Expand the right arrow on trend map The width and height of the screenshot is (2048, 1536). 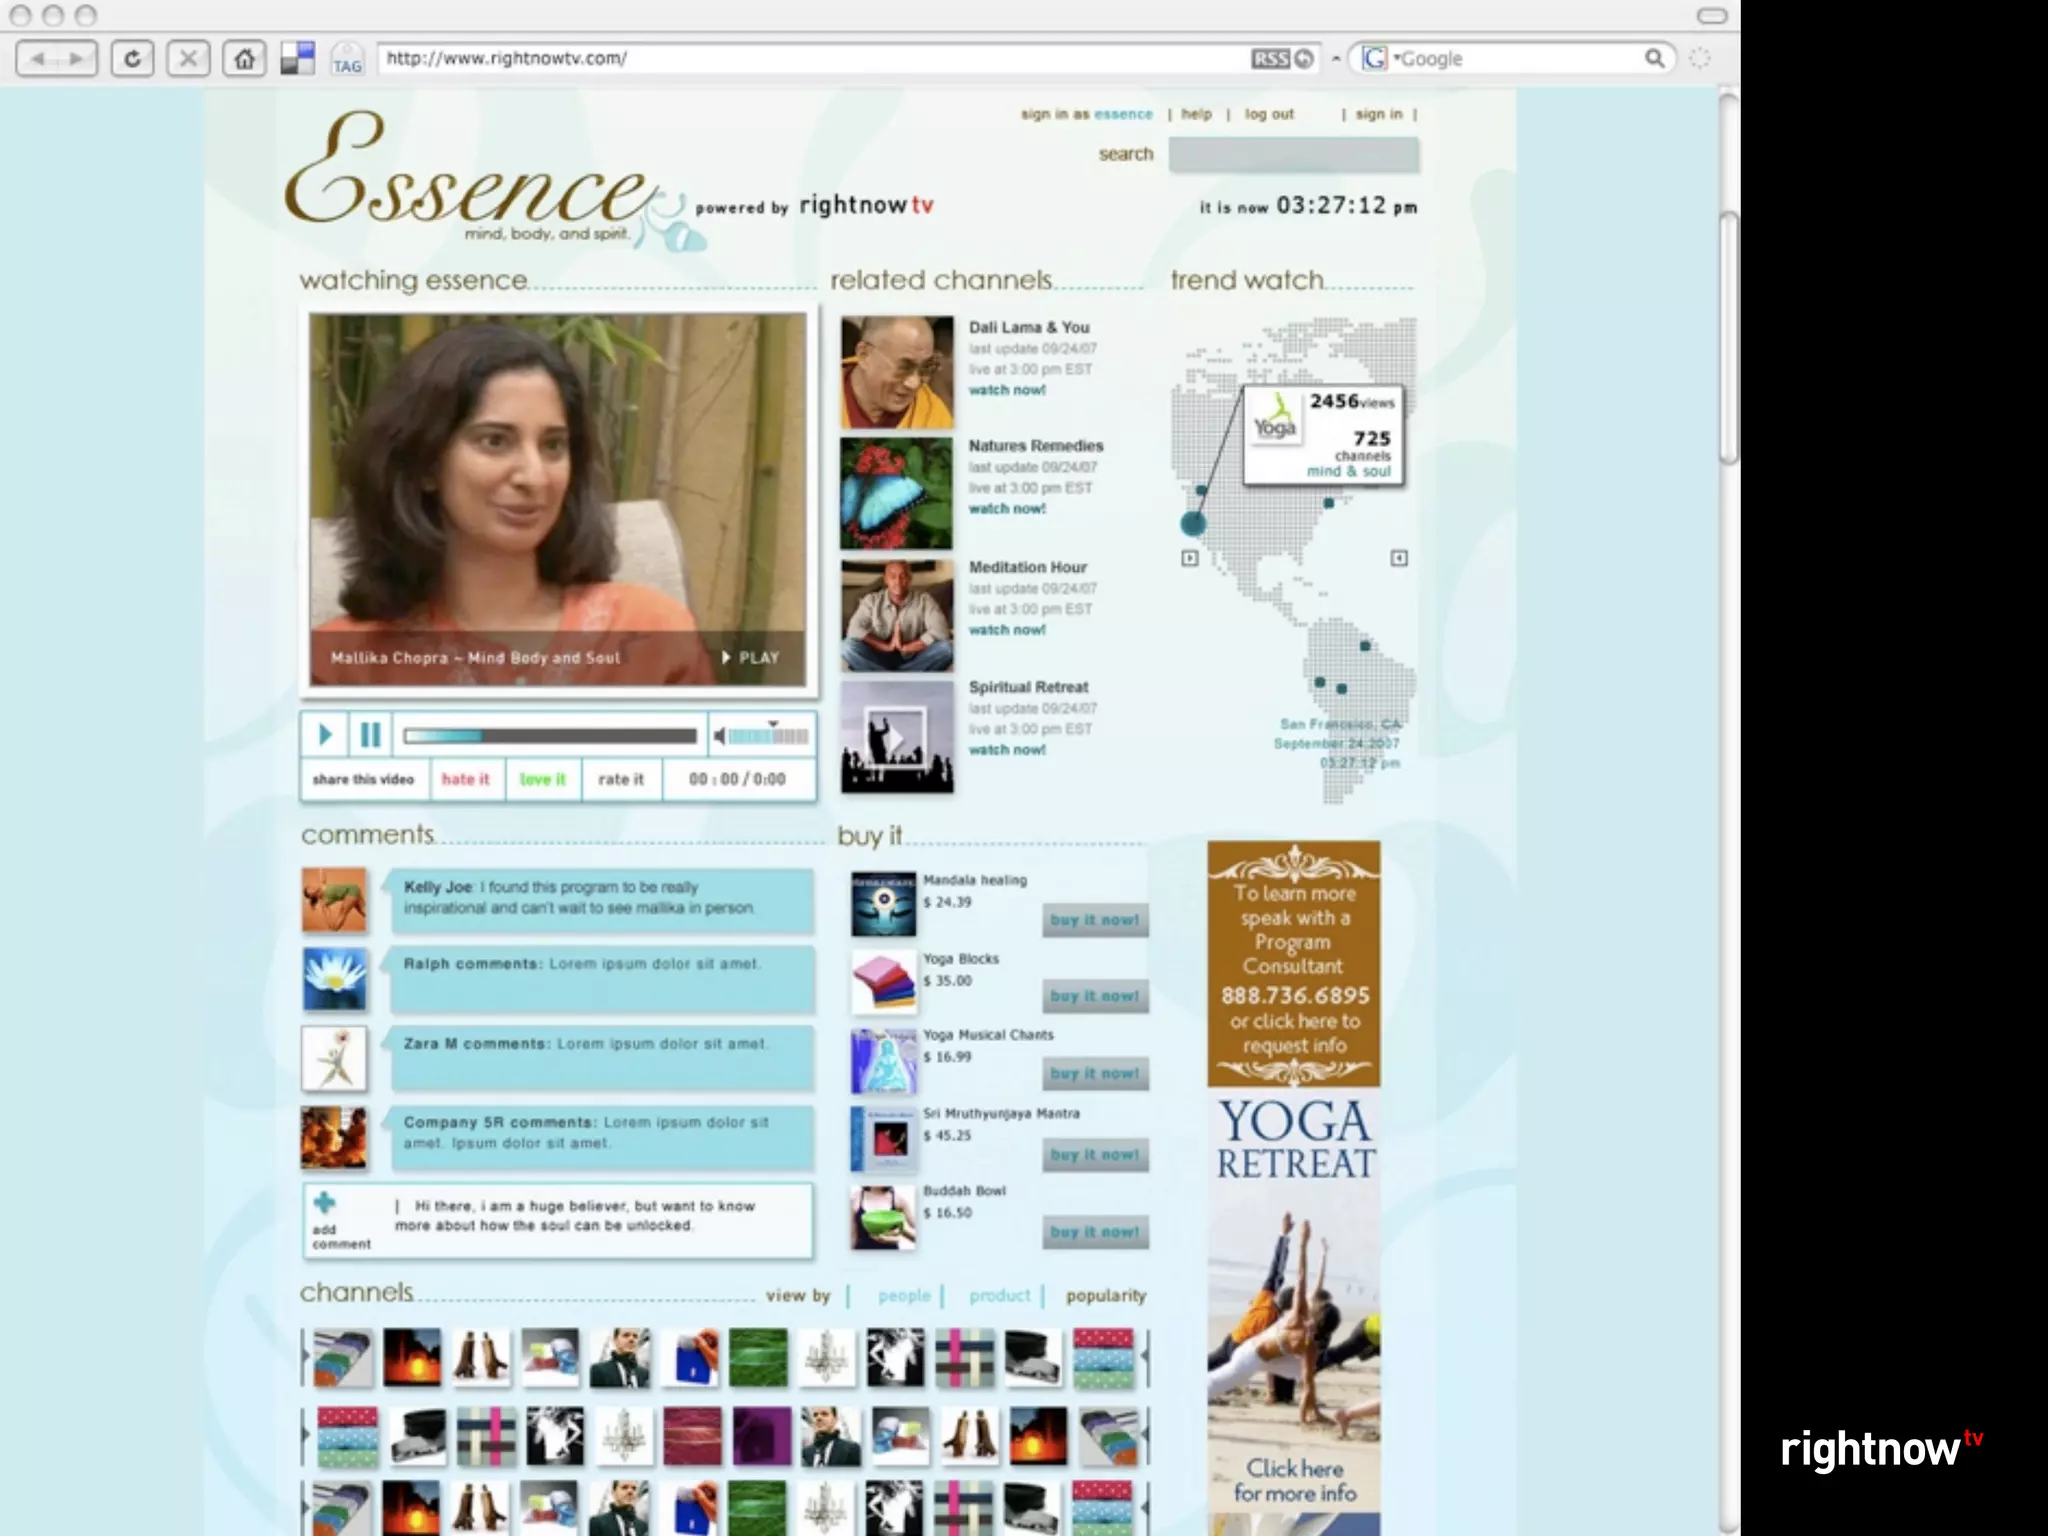tap(1399, 558)
